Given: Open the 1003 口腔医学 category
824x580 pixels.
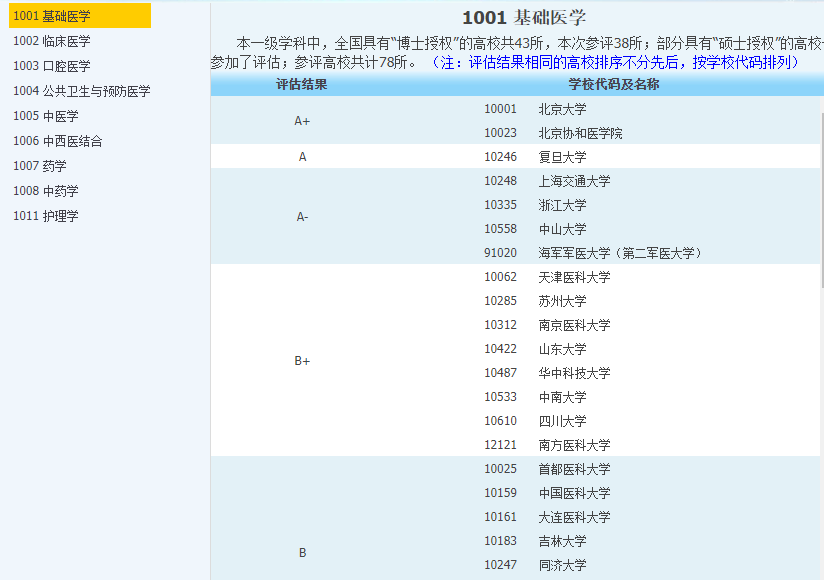Looking at the screenshot, I should (51, 66).
